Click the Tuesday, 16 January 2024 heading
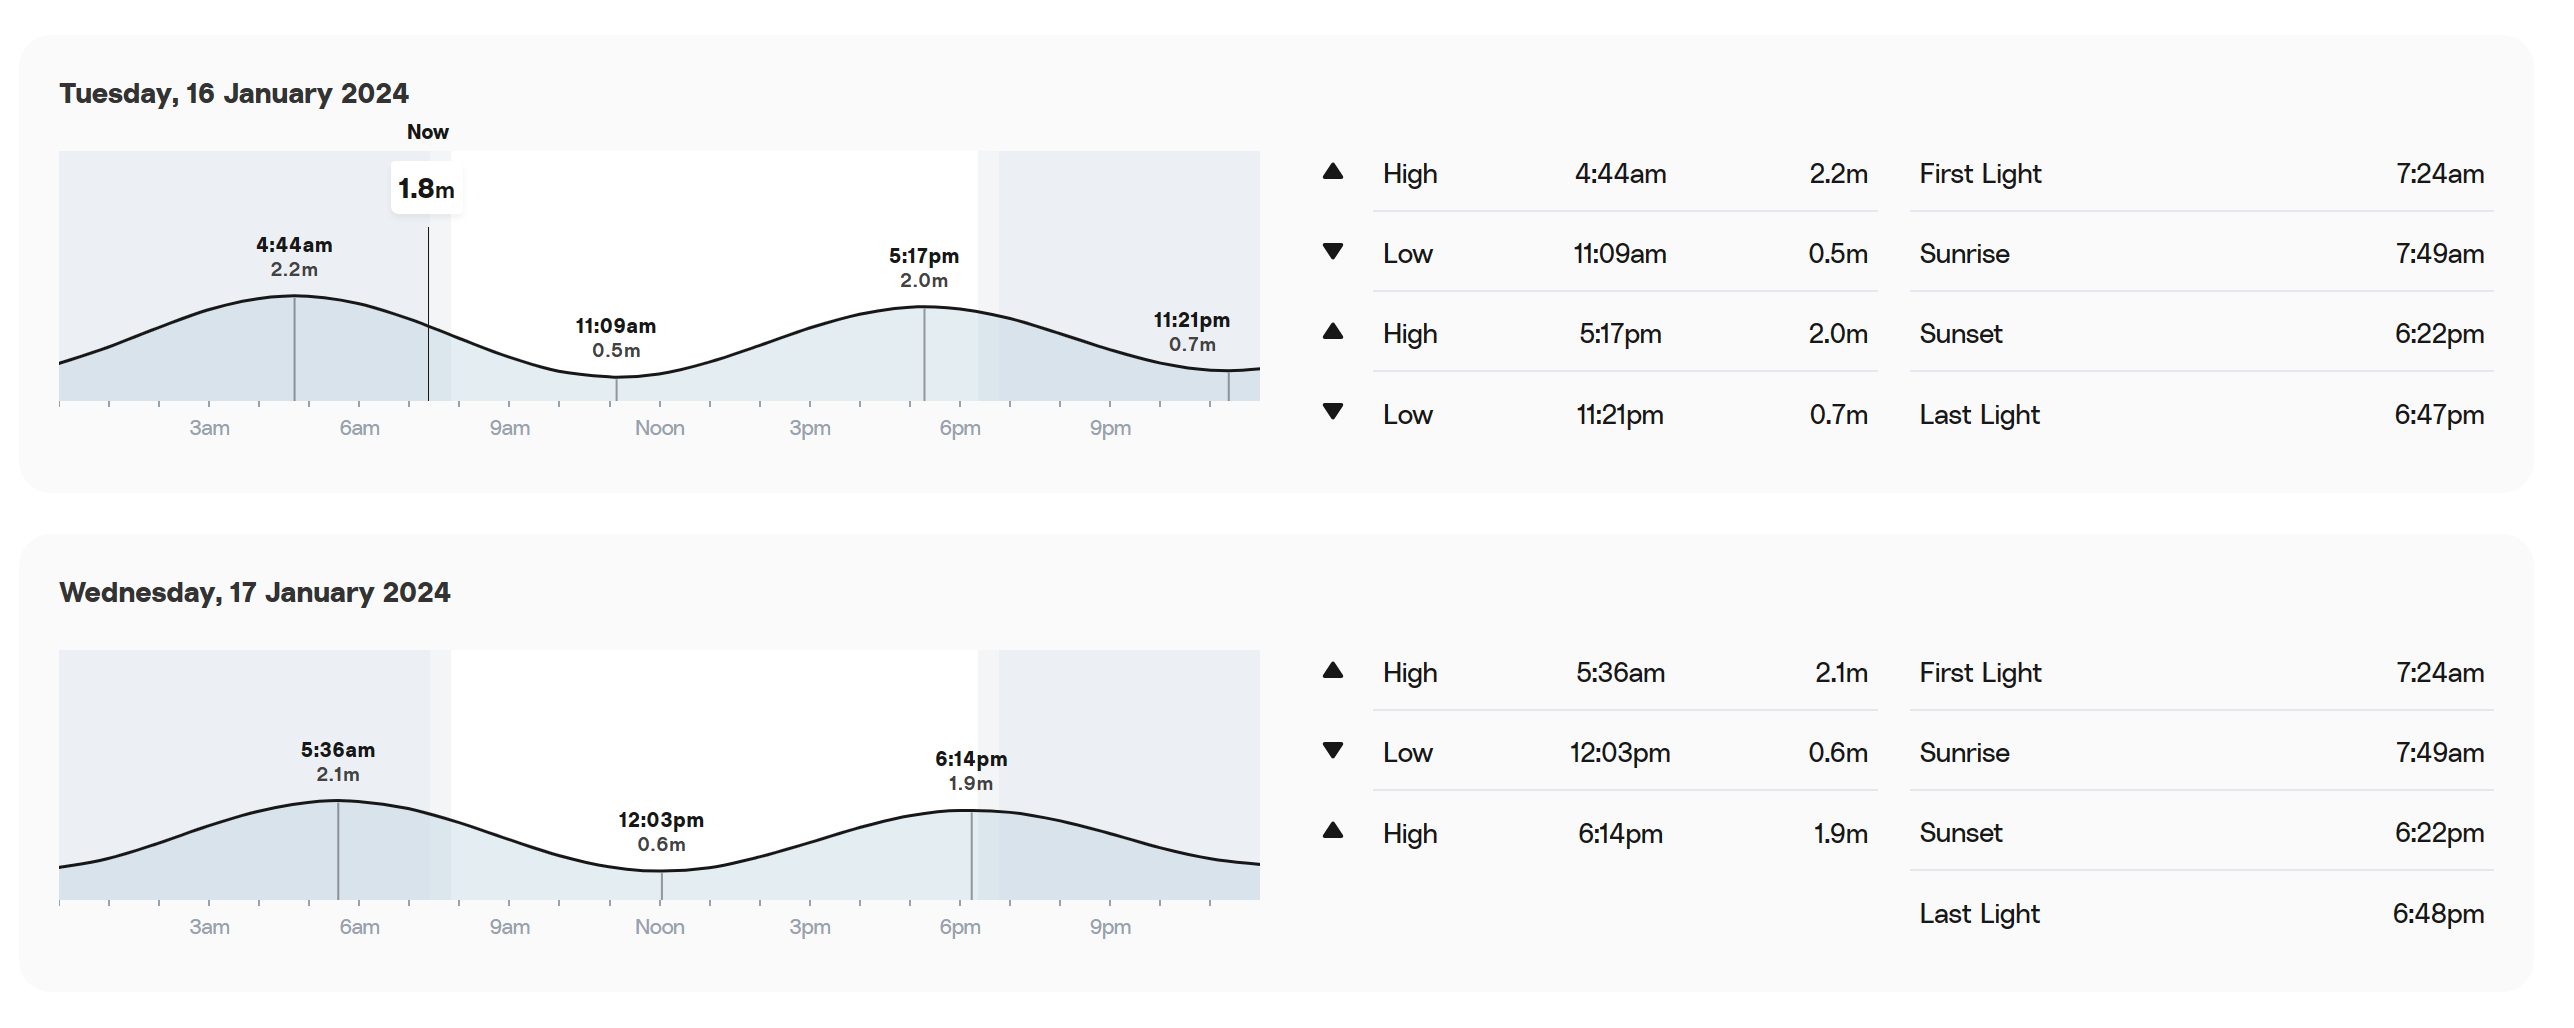Viewport: 2574px width, 1028px height. [x=234, y=93]
